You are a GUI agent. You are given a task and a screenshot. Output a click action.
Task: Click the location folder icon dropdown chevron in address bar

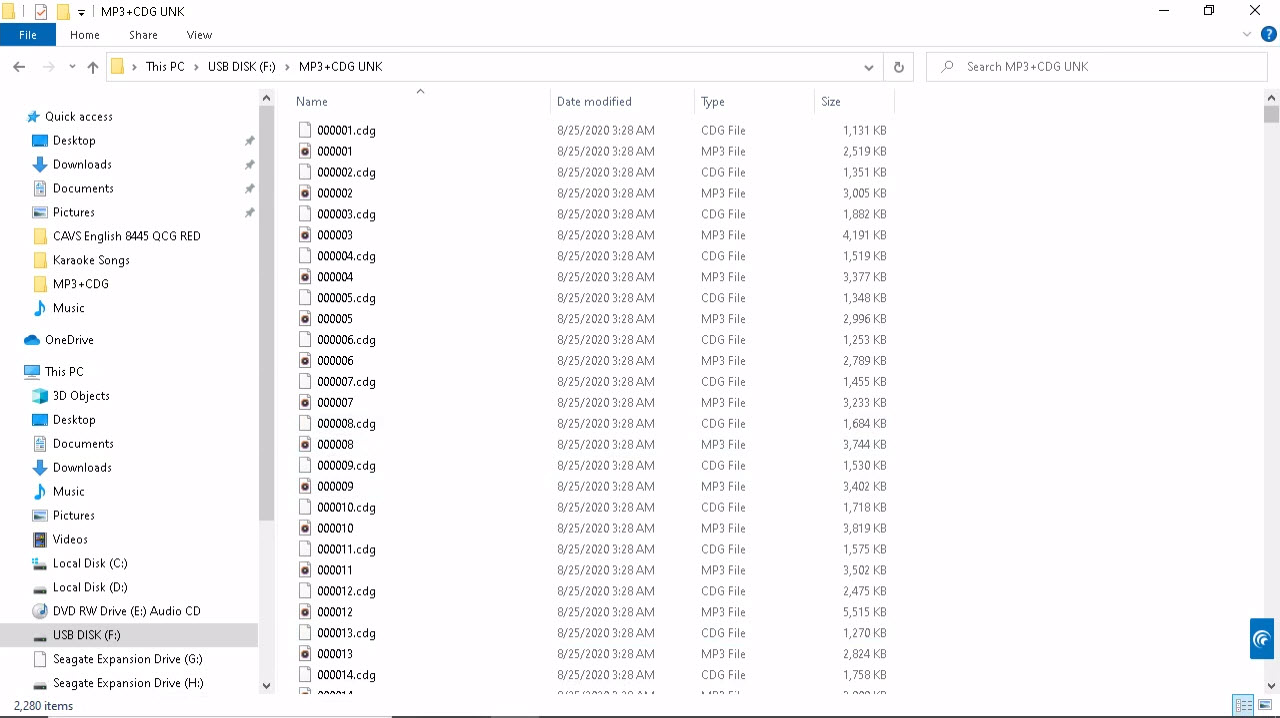coord(135,67)
